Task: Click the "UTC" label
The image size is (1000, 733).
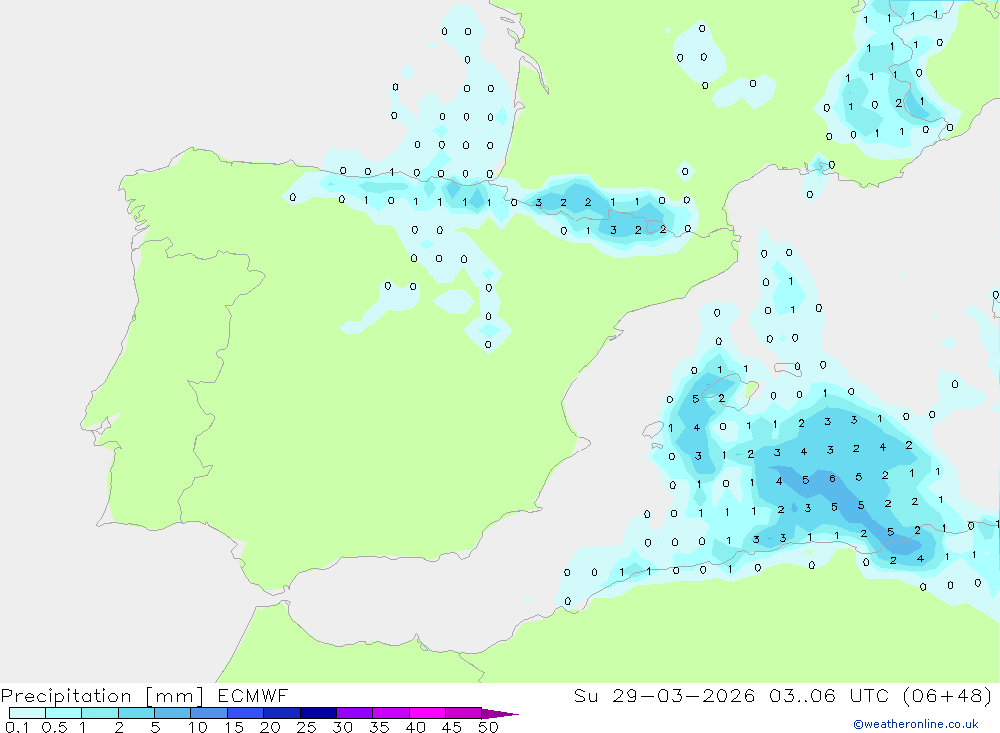Action: click(869, 695)
